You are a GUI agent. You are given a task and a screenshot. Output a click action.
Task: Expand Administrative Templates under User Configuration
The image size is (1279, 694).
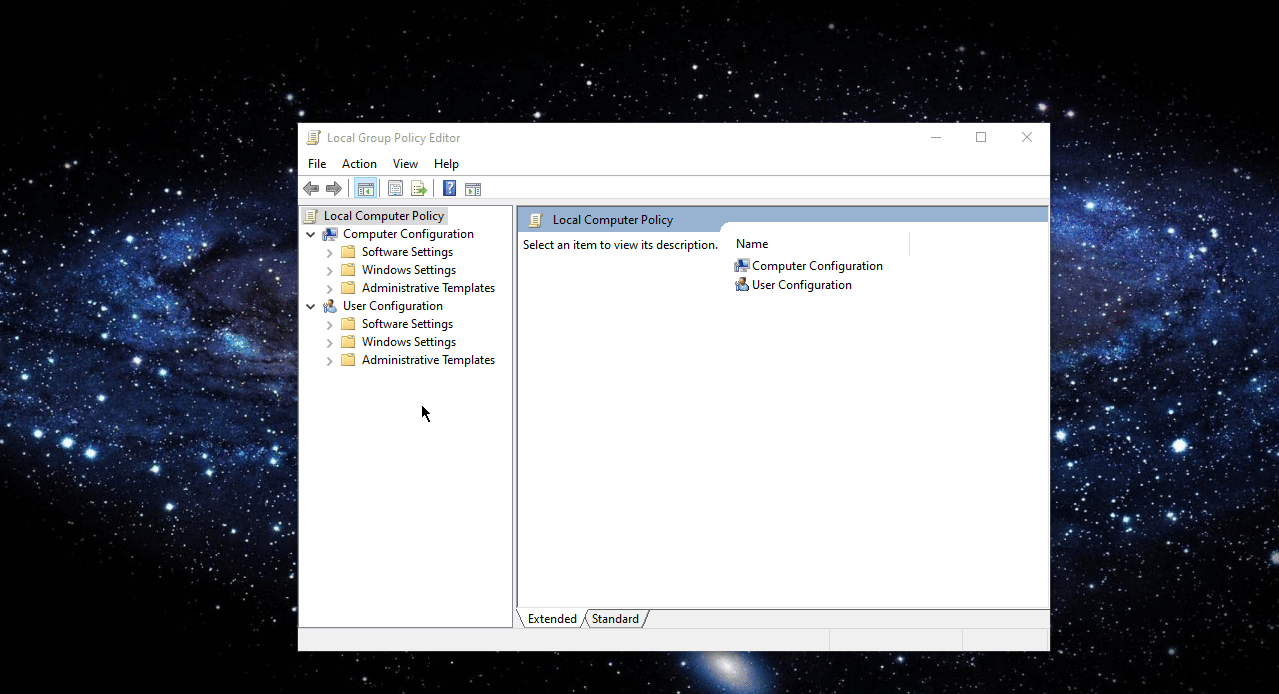(x=330, y=360)
